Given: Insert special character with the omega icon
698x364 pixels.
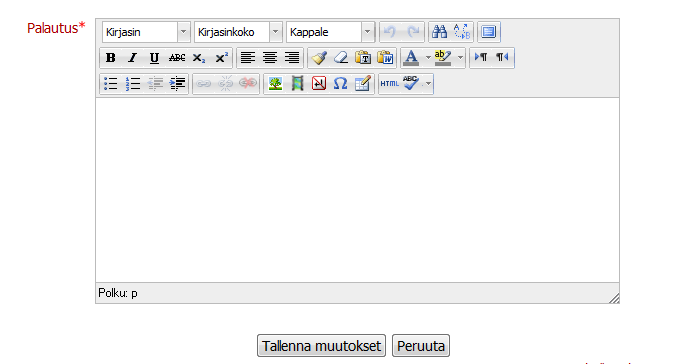Looking at the screenshot, I should (341, 84).
